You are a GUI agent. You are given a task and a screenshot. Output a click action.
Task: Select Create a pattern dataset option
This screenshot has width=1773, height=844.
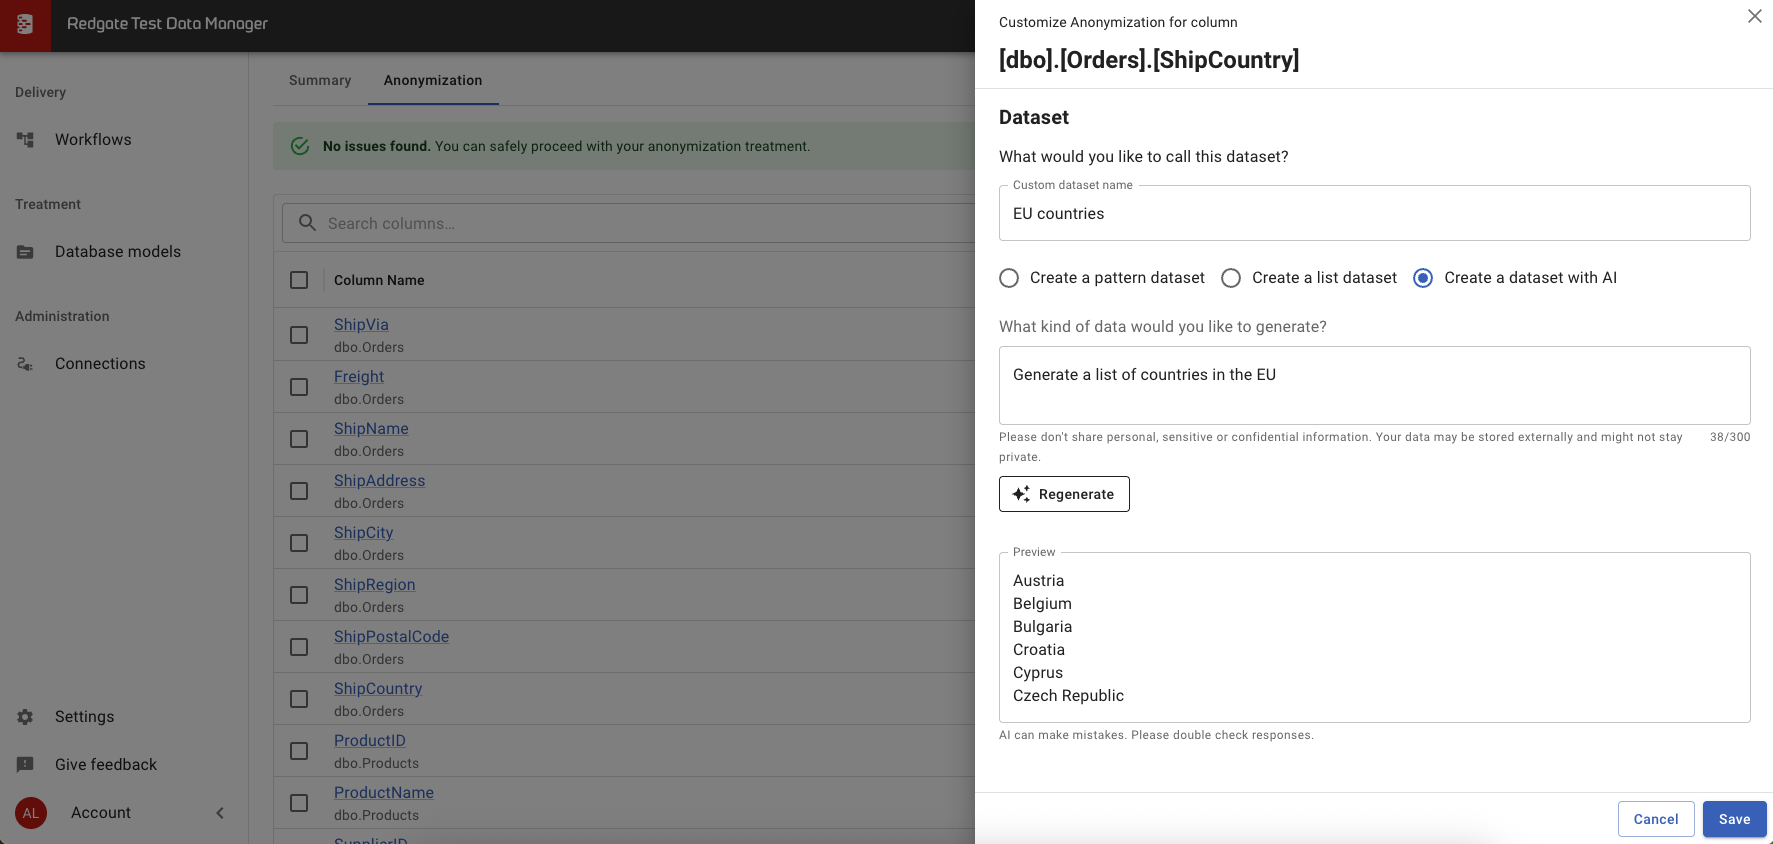(x=1009, y=278)
